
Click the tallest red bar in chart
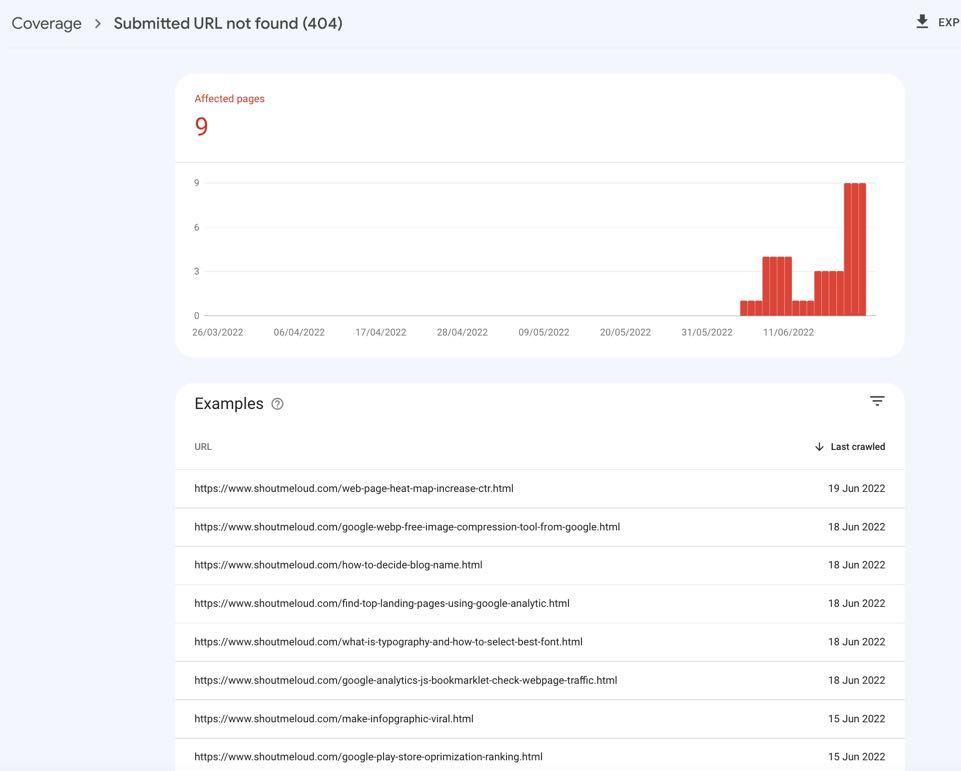click(x=855, y=249)
